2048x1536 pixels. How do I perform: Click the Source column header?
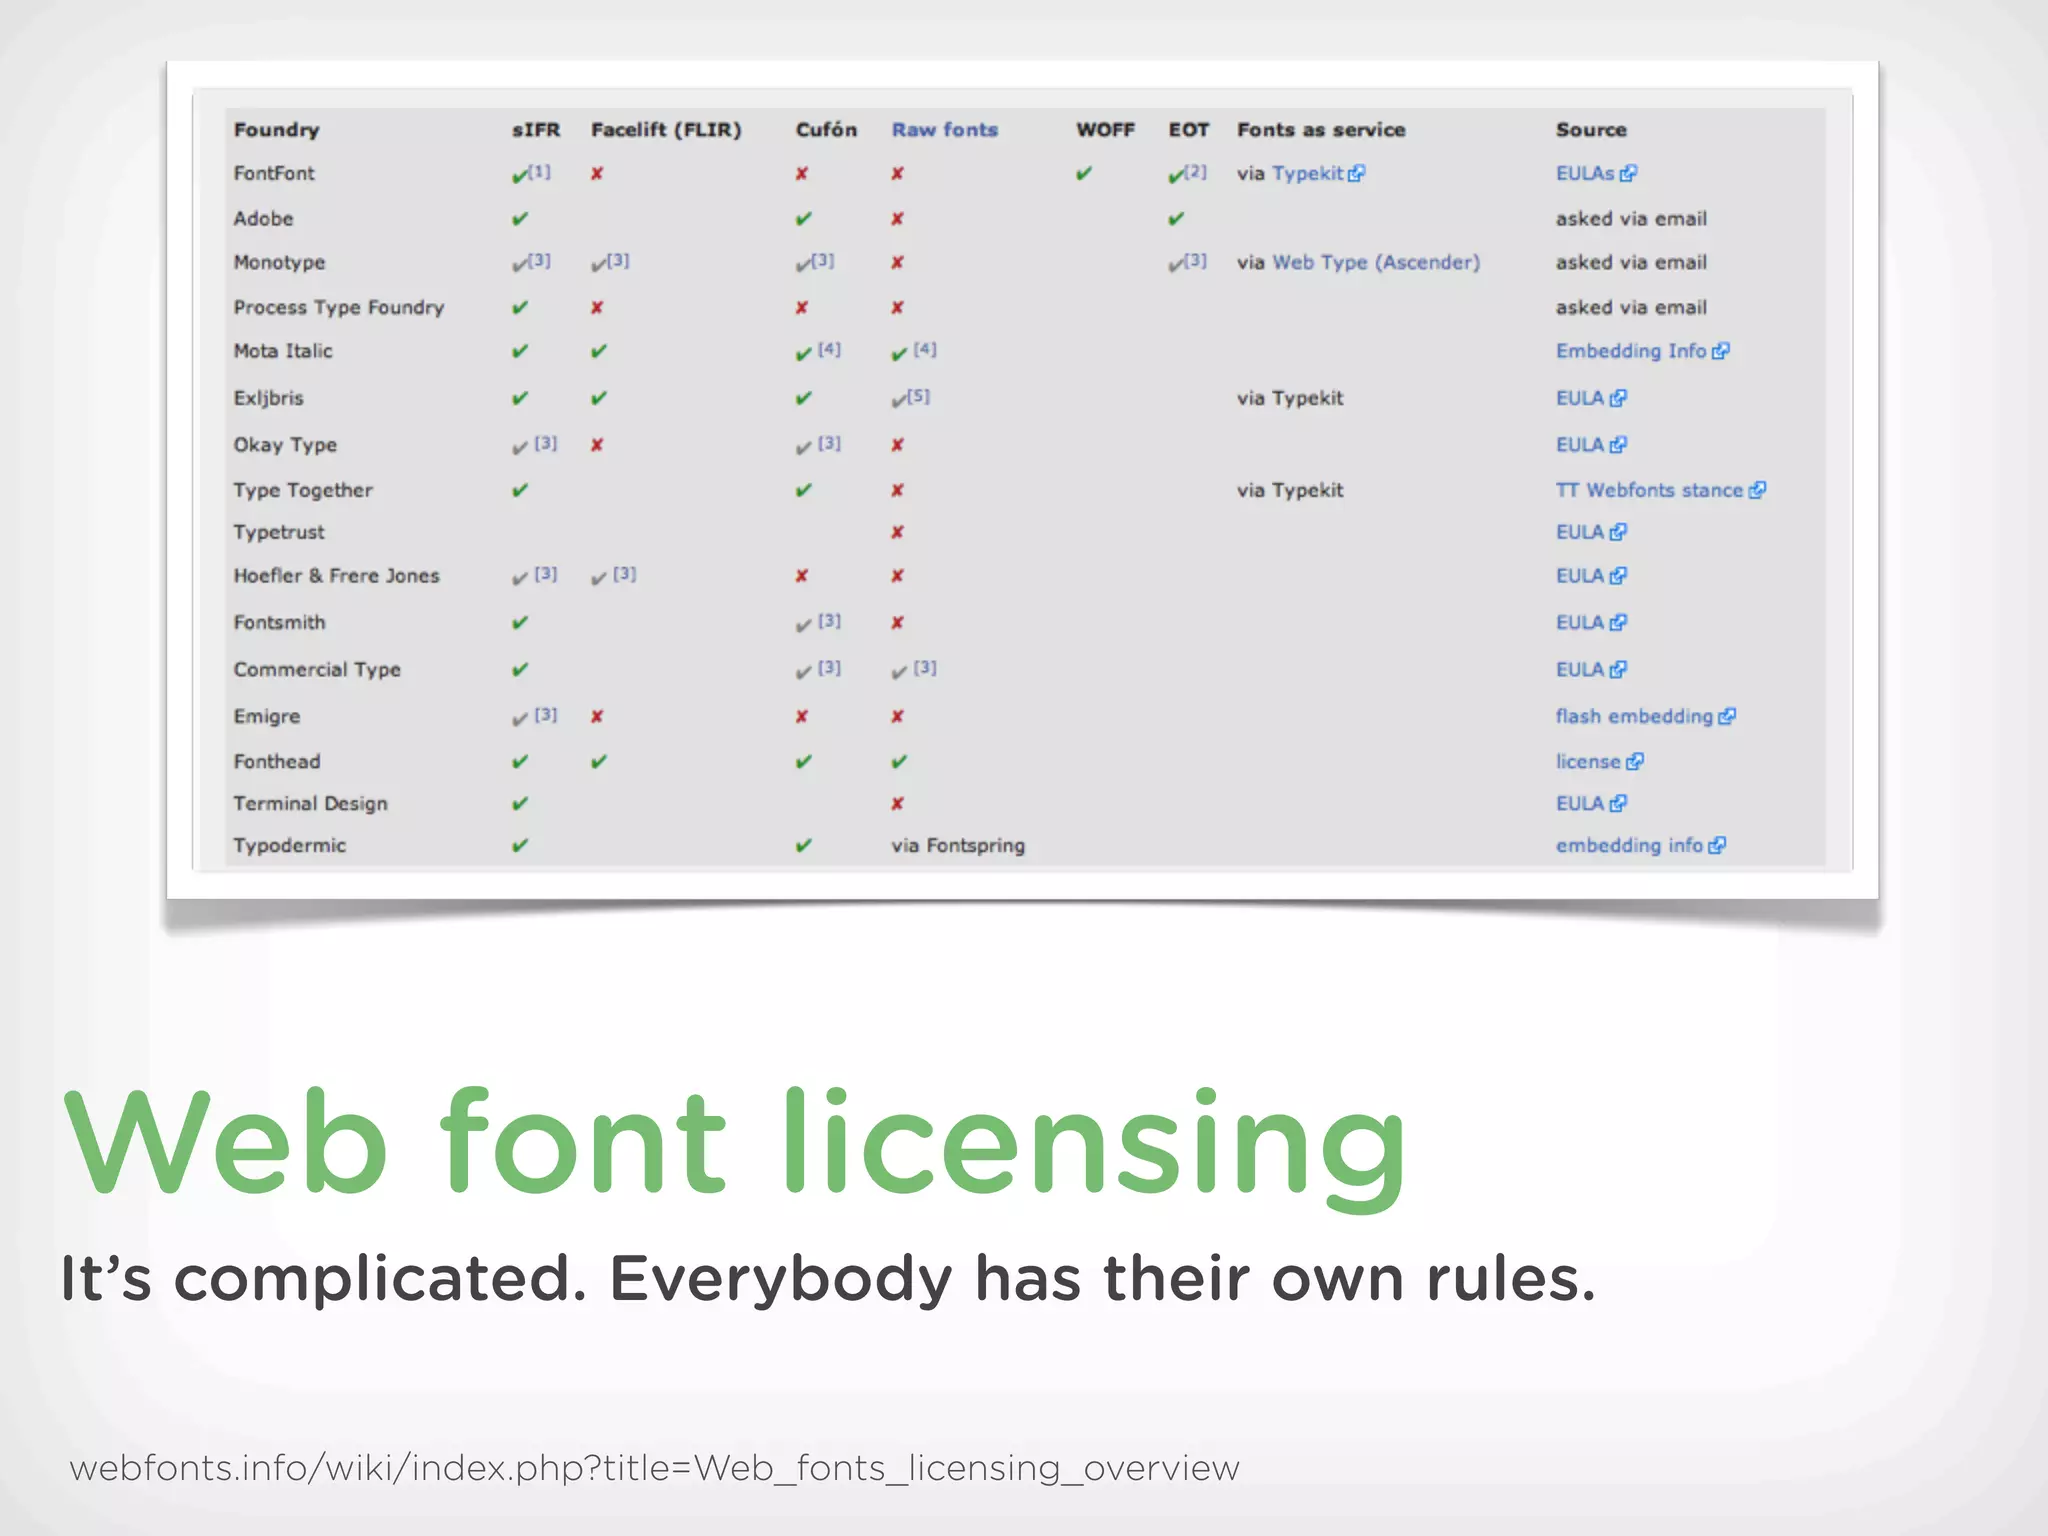(x=1591, y=130)
